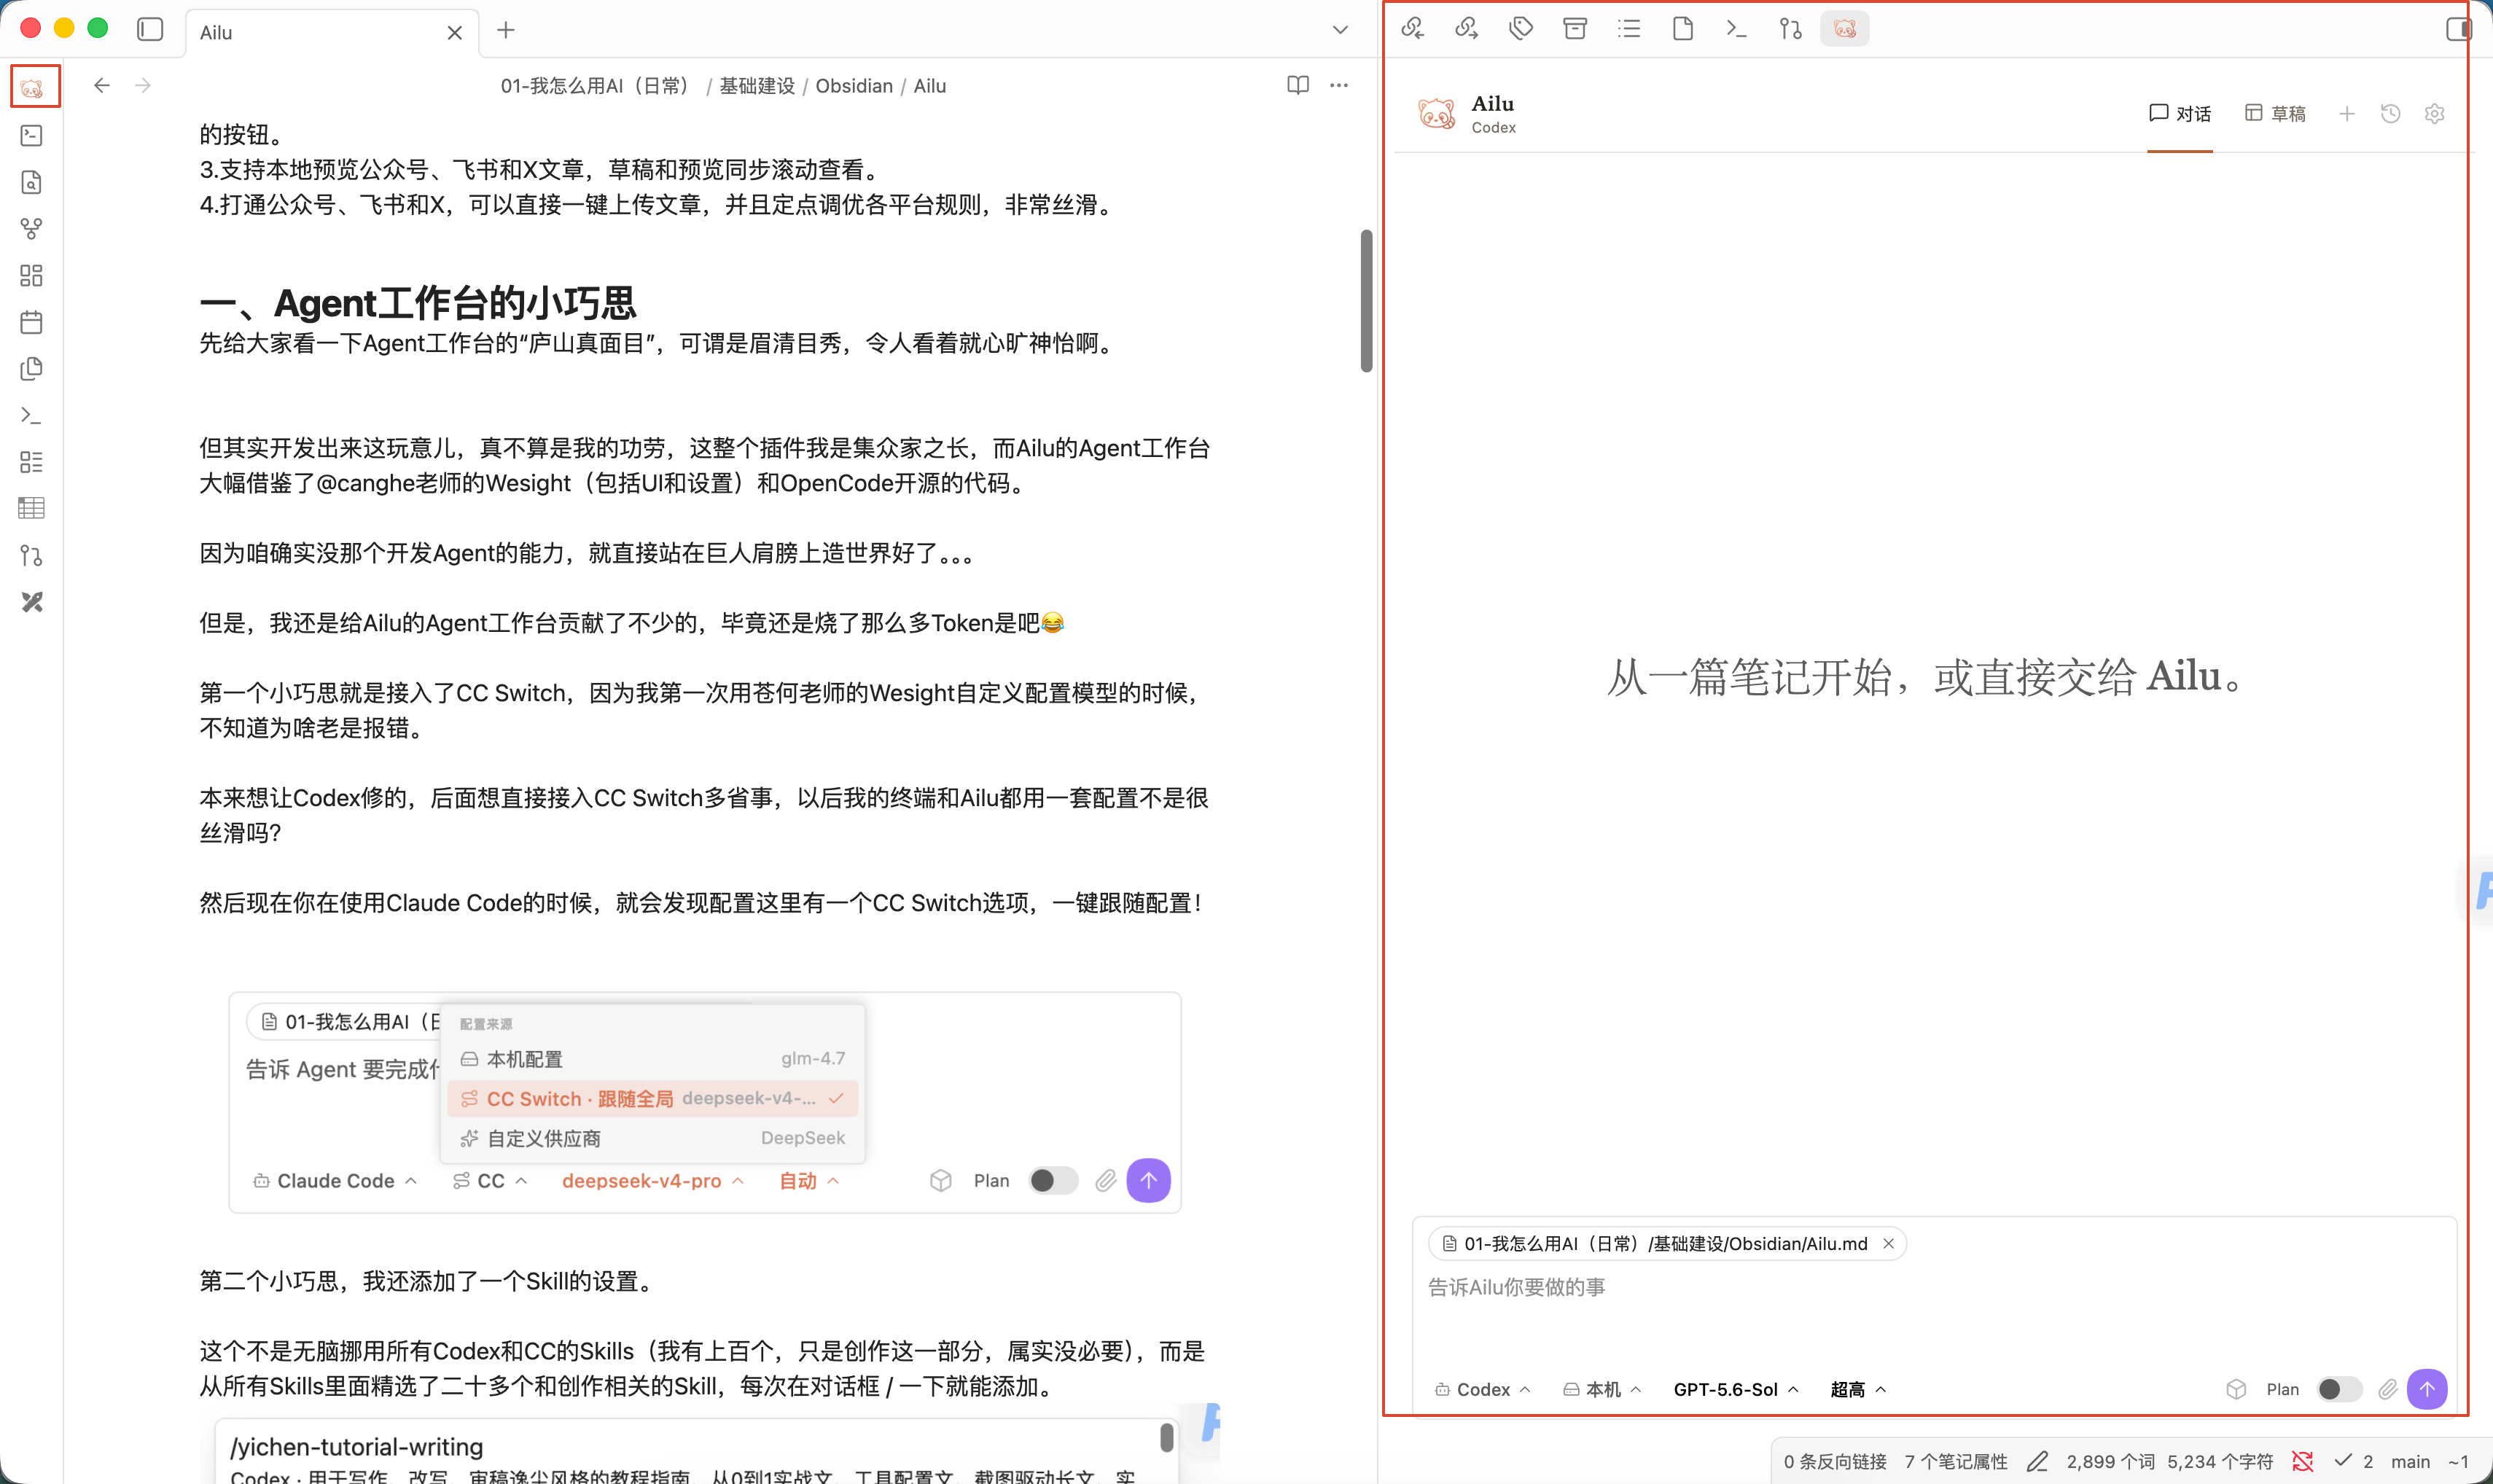This screenshot has width=2493, height=1484.
Task: Click the main branch name in status bar
Action: pyautogui.click(x=2410, y=1461)
